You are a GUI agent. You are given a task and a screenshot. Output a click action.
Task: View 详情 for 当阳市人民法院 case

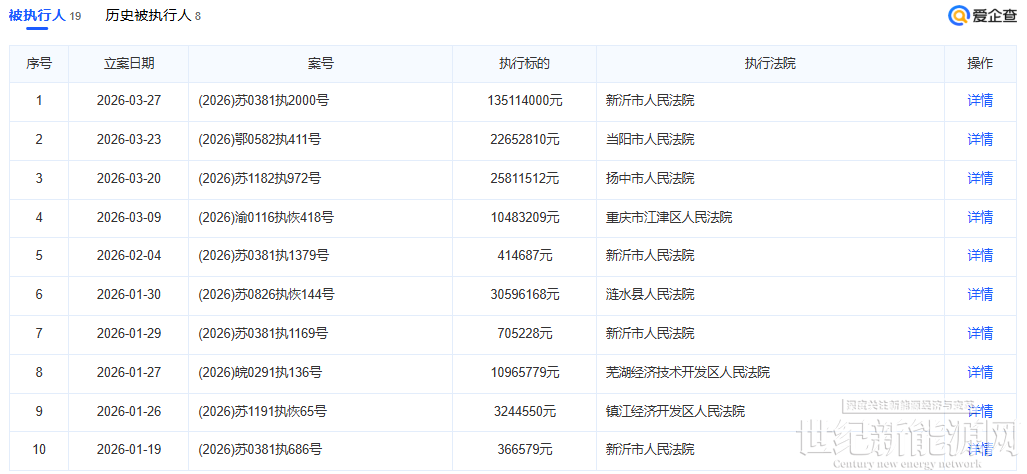(x=979, y=140)
